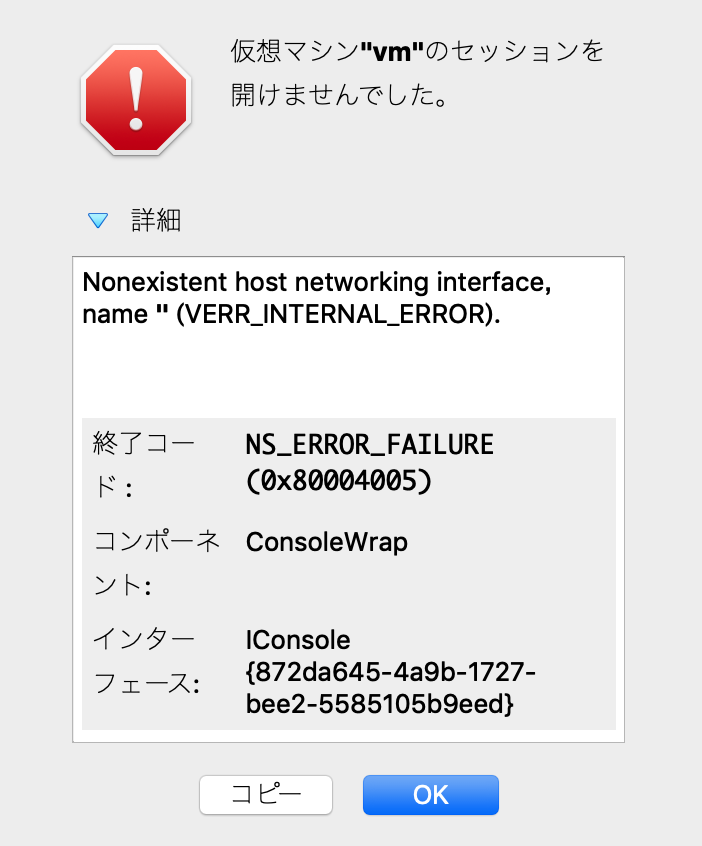
Task: Click the Nonexistent host networking interface message
Action: pos(317,282)
